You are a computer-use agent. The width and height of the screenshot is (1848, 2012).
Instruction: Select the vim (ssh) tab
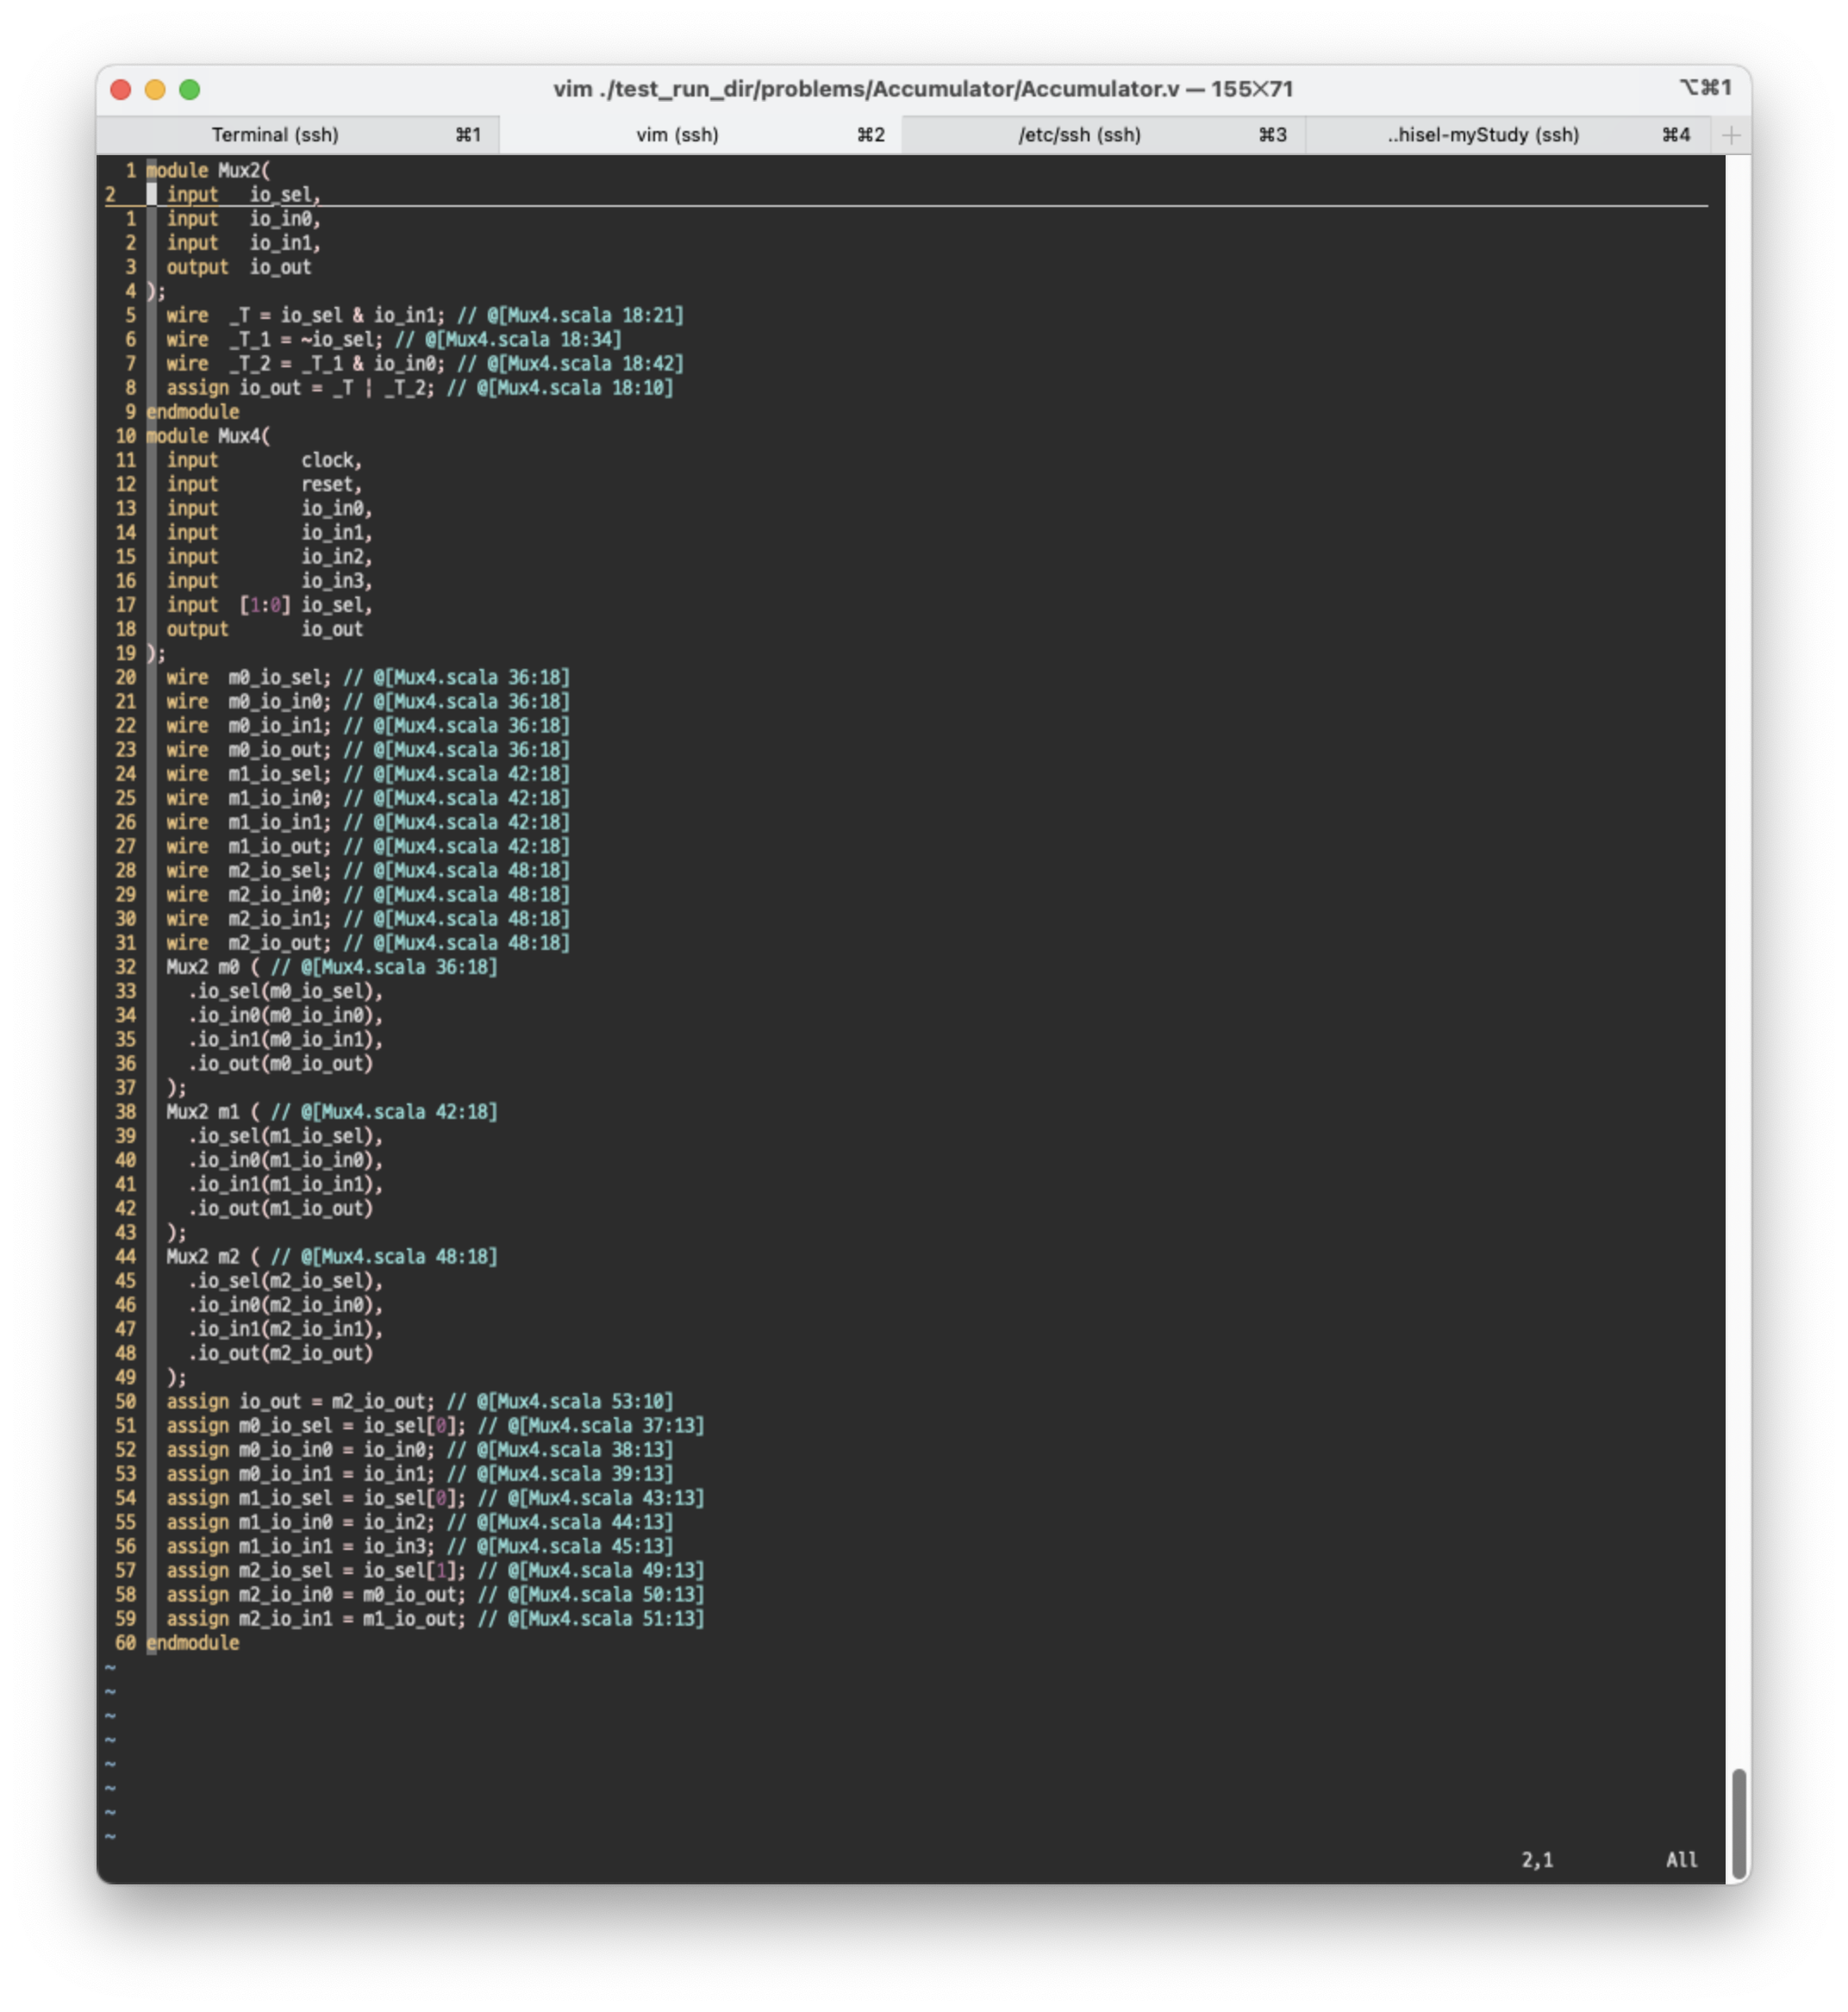700,134
